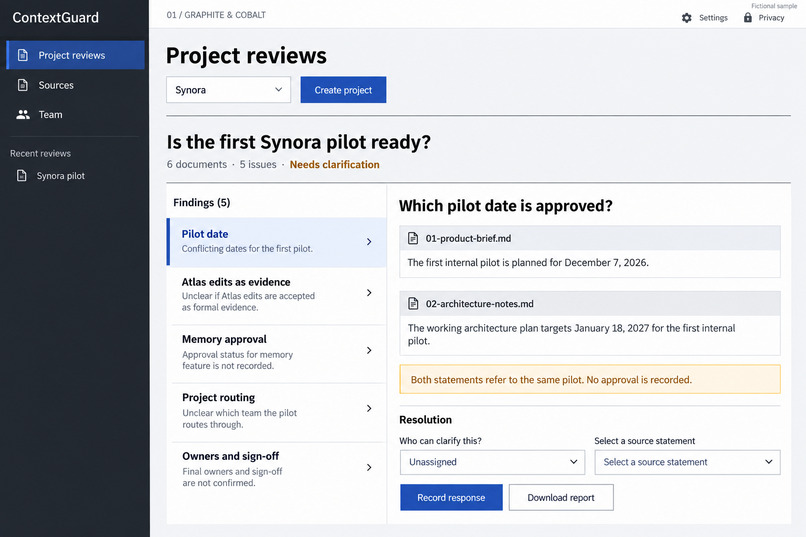
Task: Expand the Atlas edits as evidence chevron
Action: tap(369, 292)
